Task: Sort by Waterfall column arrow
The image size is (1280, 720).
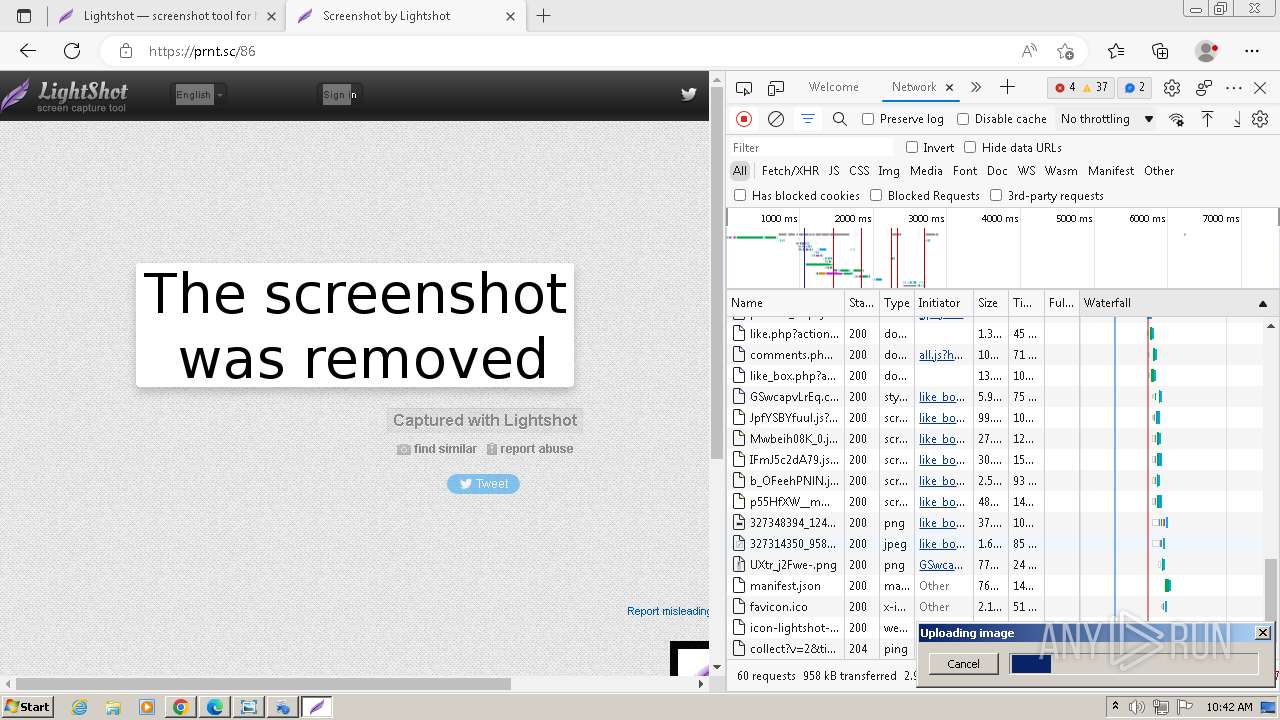Action: pyautogui.click(x=1262, y=303)
